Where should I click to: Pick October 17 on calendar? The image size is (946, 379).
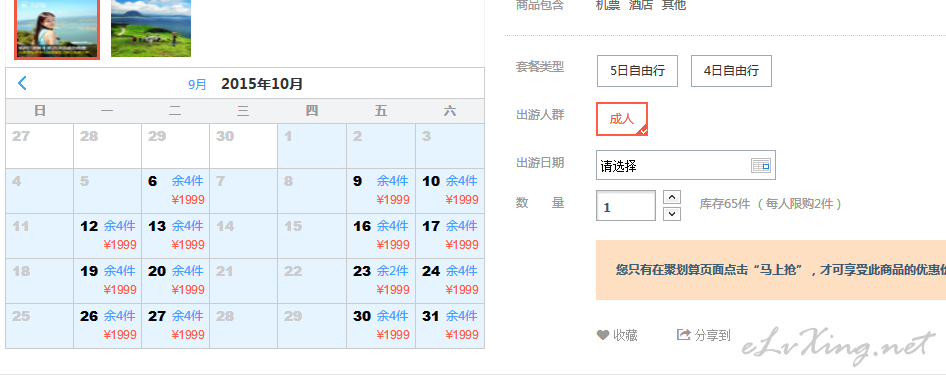click(x=450, y=236)
